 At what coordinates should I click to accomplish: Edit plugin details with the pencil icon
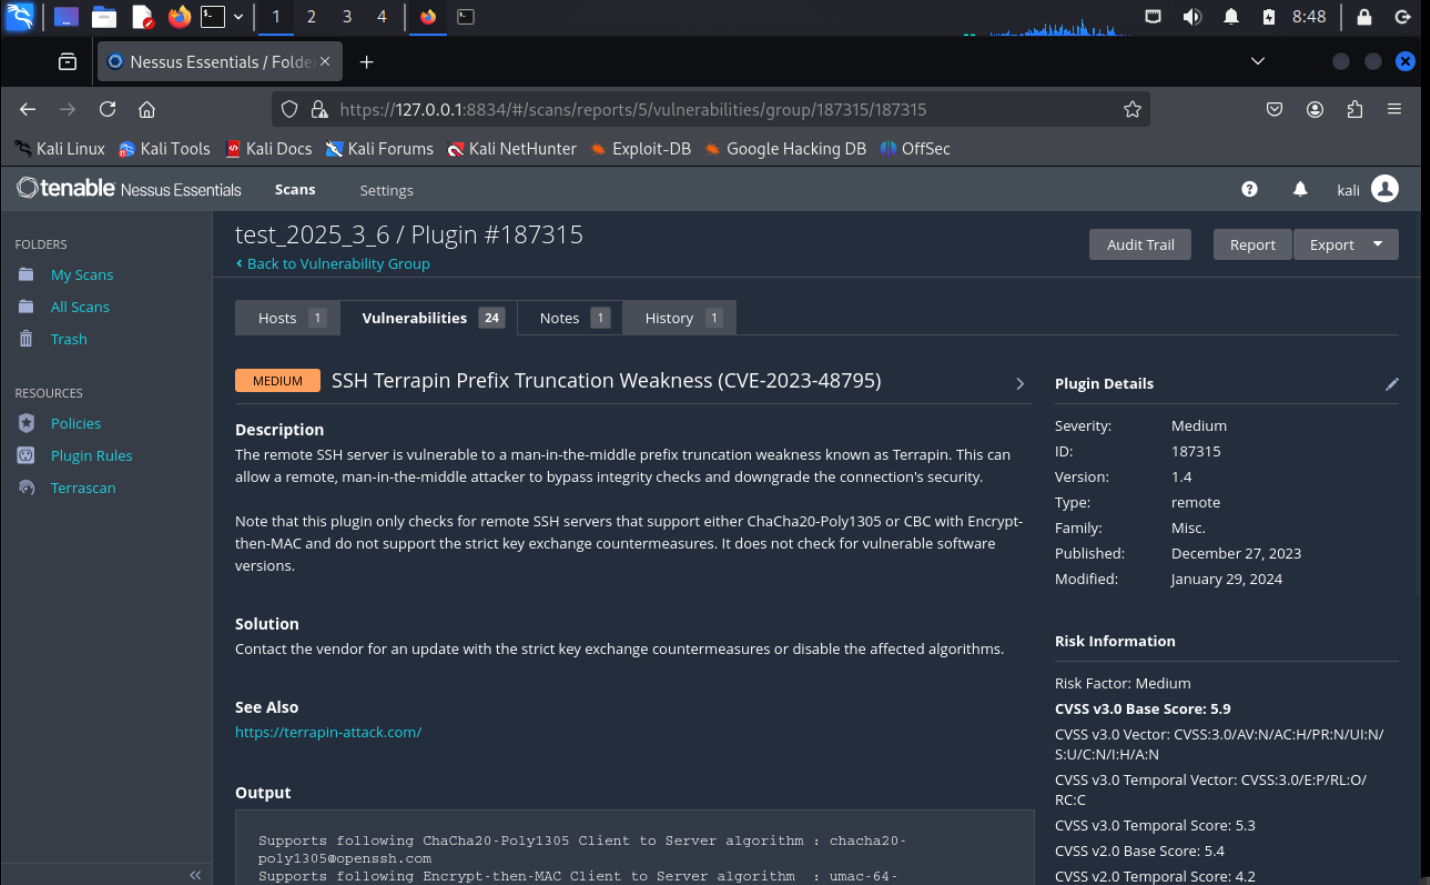[x=1391, y=384]
